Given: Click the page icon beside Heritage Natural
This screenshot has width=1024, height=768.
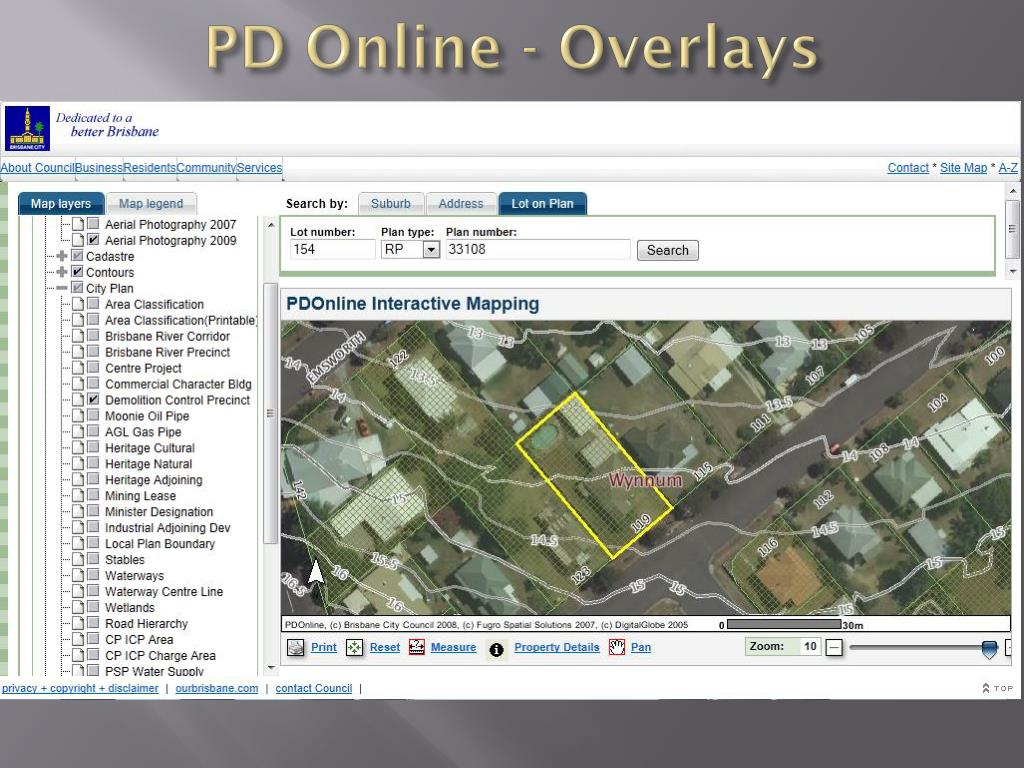Looking at the screenshot, I should pos(78,464).
